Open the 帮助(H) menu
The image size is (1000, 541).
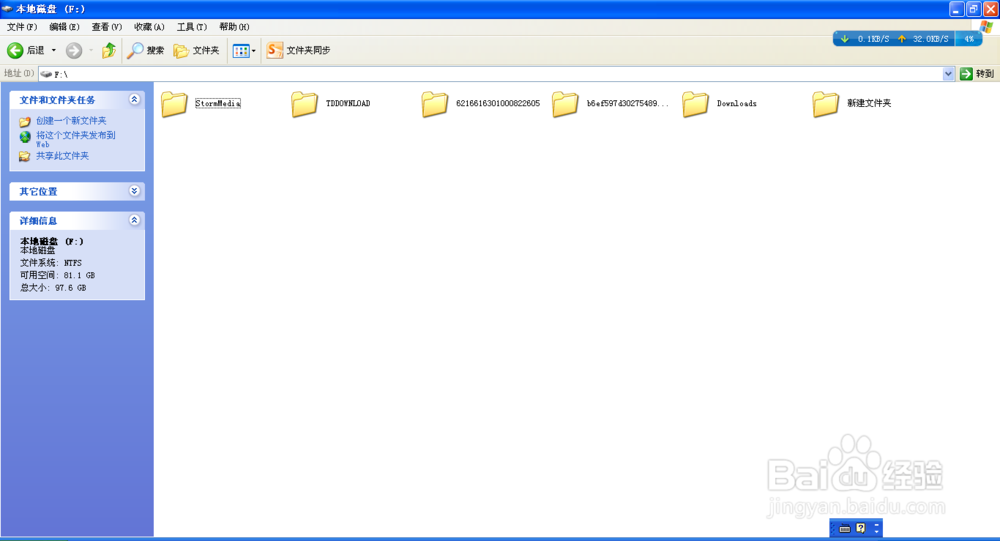[234, 27]
